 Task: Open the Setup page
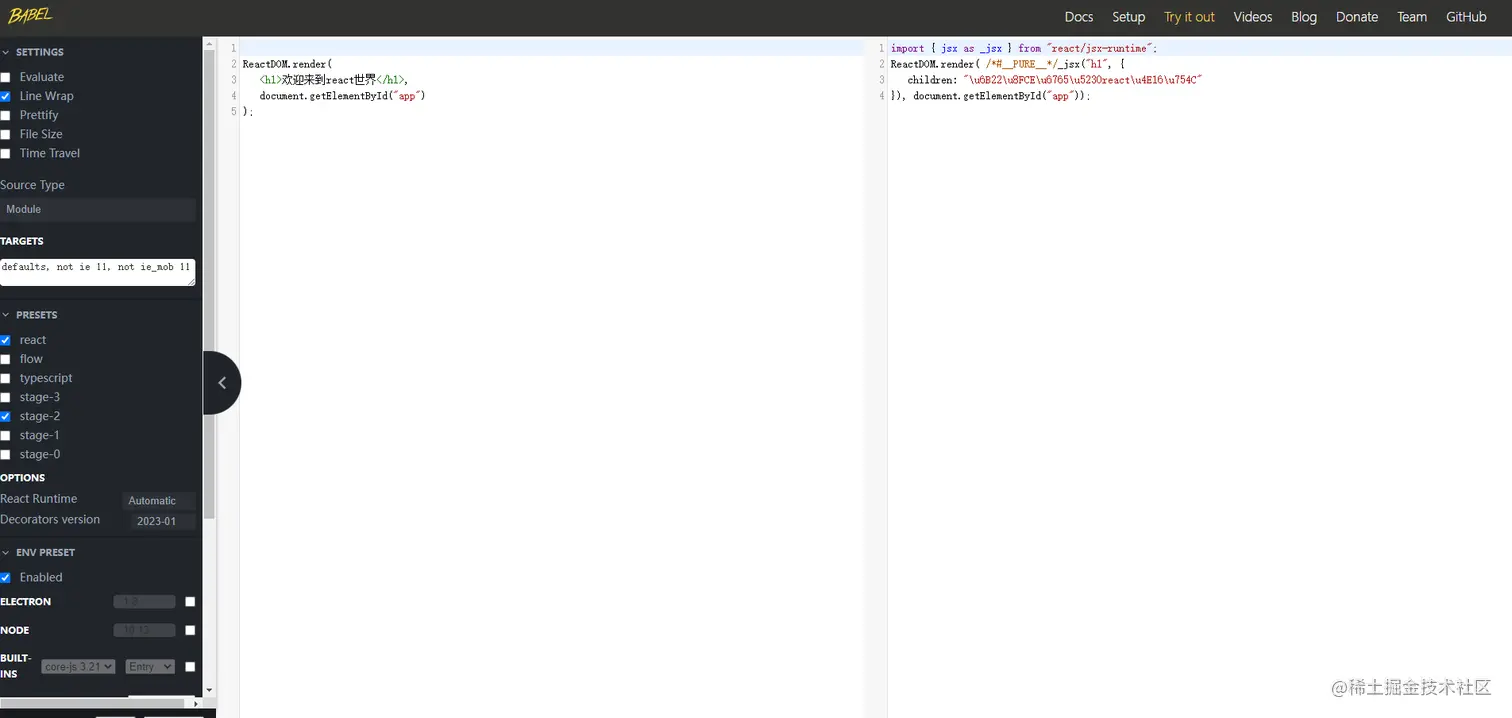pos(1129,17)
